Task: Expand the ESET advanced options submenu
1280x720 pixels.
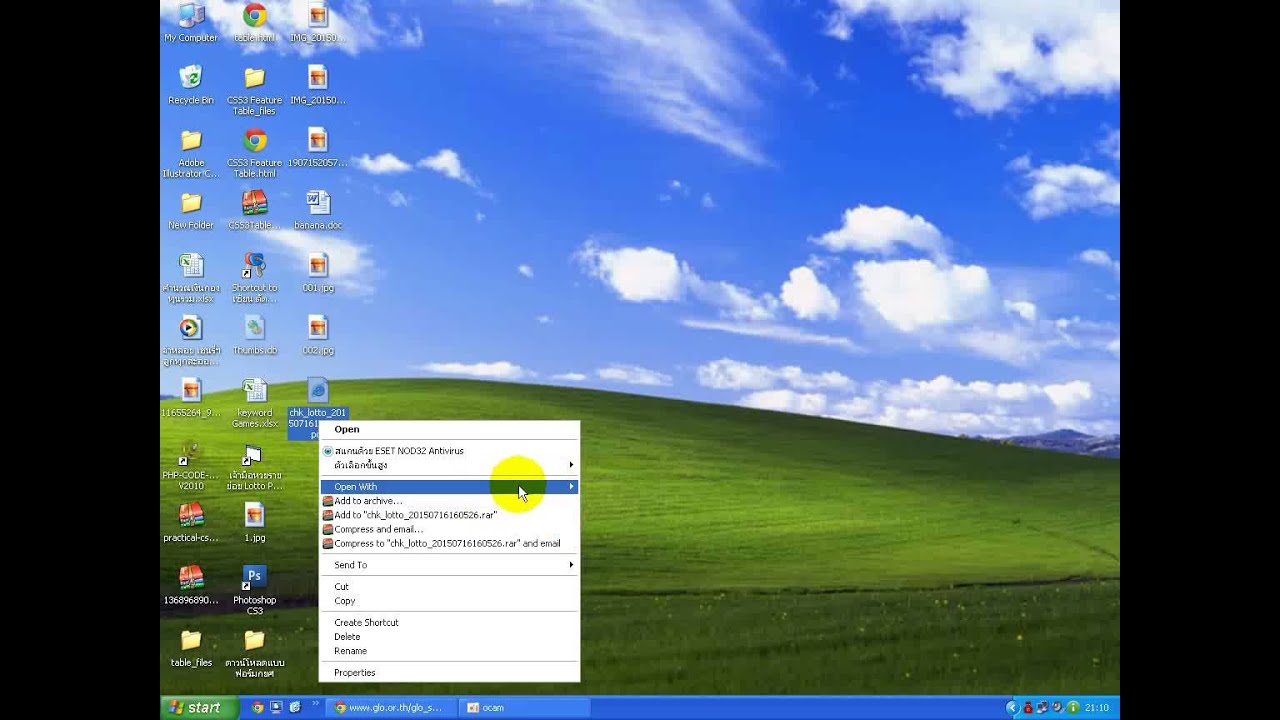Action: coord(449,465)
